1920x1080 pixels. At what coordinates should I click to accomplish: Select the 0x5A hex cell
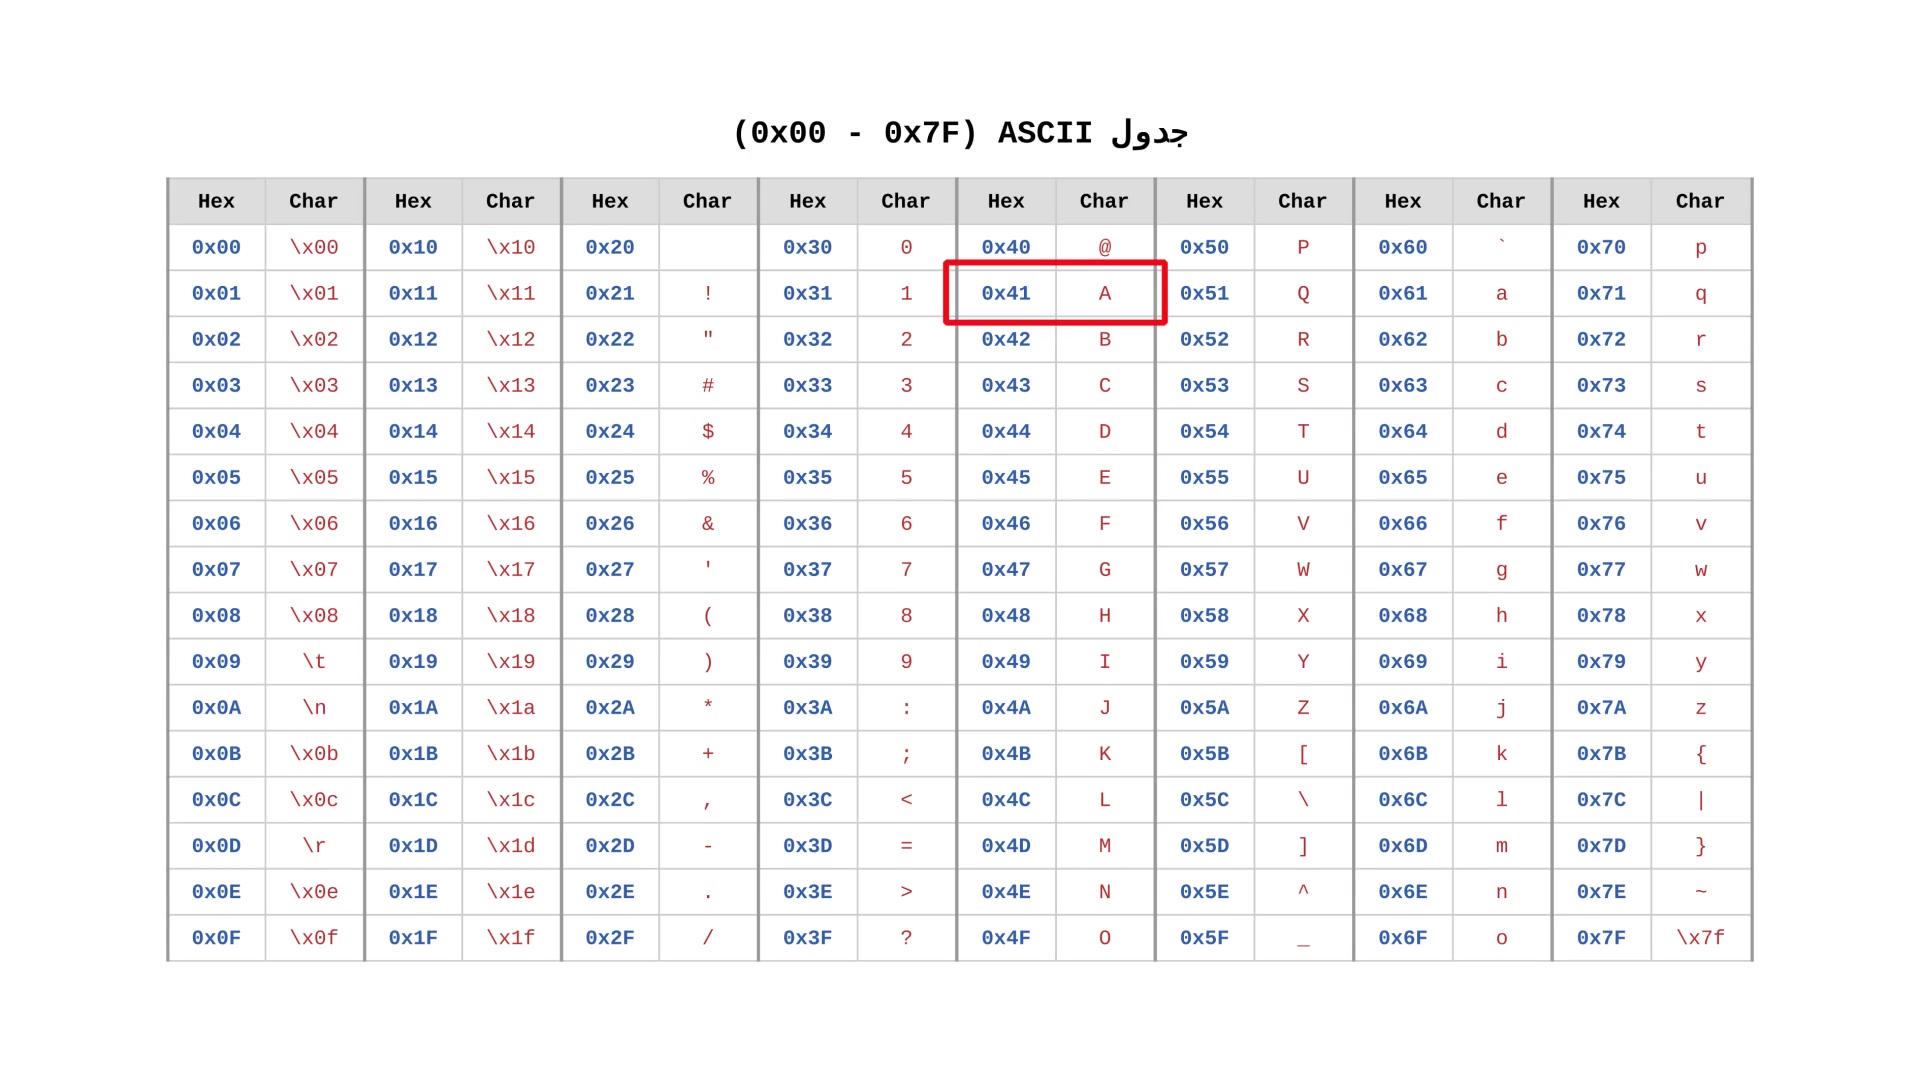1204,708
